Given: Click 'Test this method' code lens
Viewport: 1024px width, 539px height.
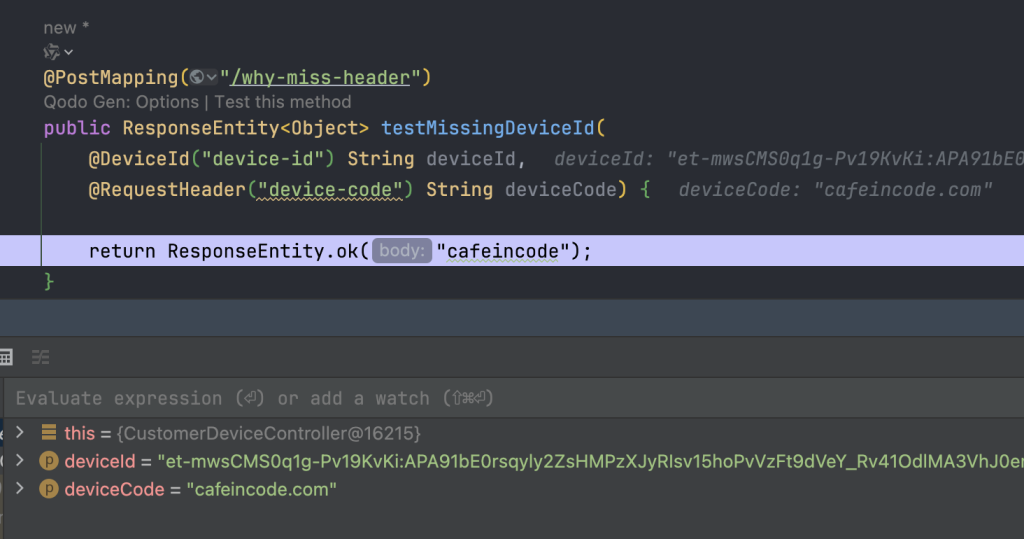Looking at the screenshot, I should 283,102.
